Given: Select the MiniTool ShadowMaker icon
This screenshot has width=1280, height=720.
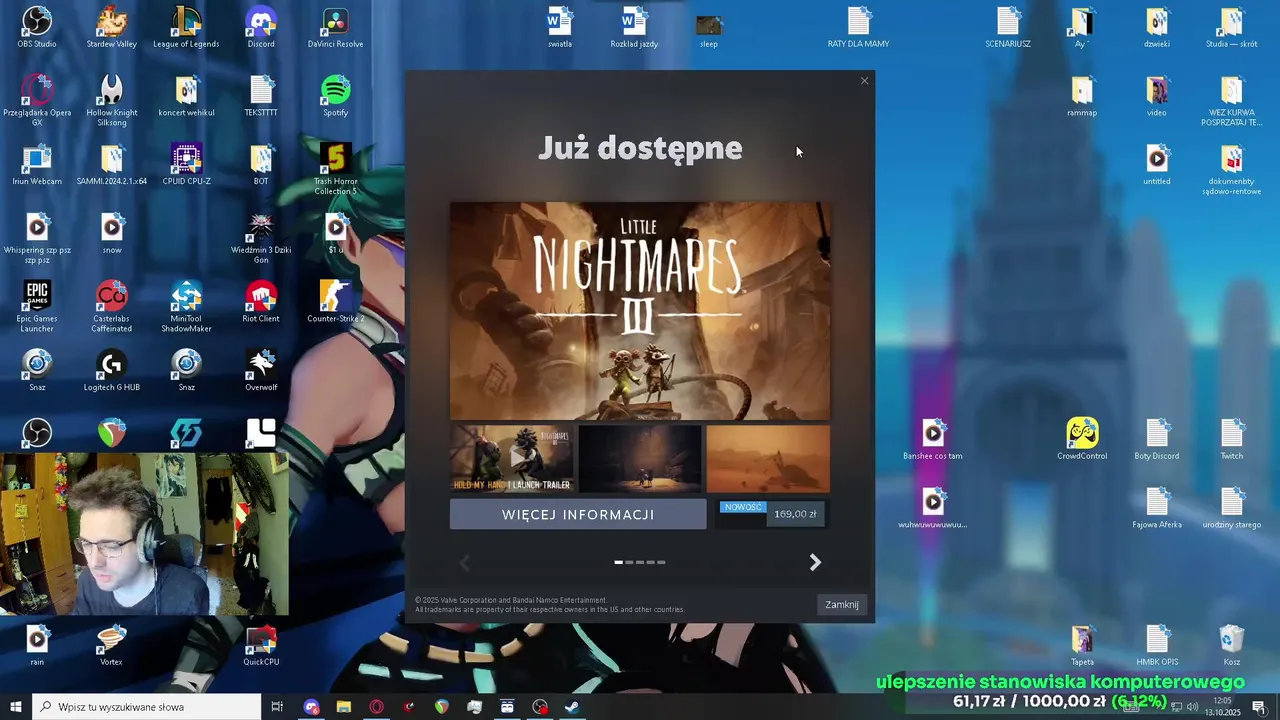Looking at the screenshot, I should point(186,306).
